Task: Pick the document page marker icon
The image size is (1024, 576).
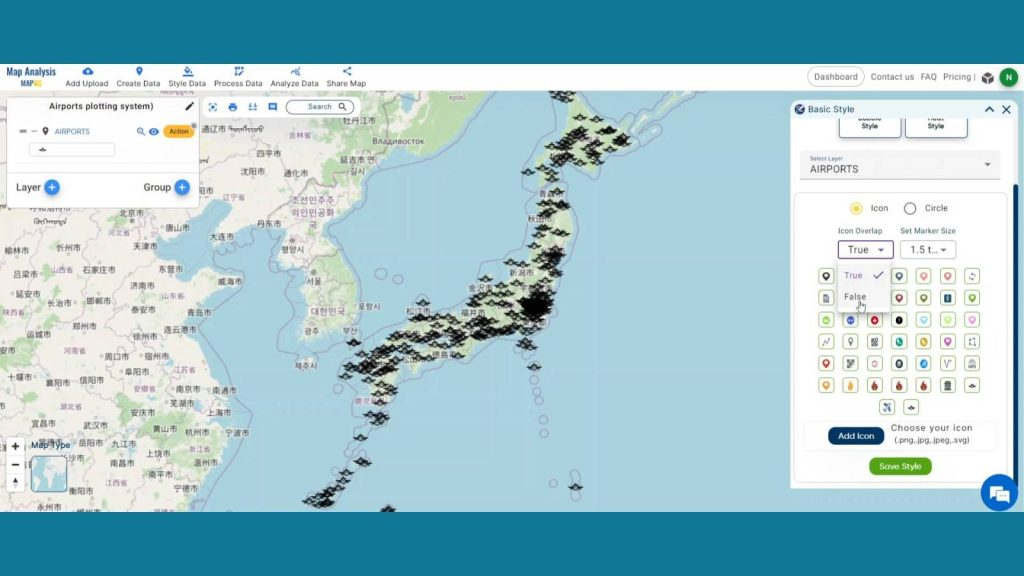Action: point(826,298)
